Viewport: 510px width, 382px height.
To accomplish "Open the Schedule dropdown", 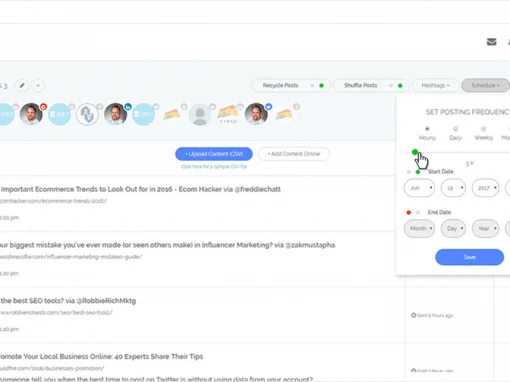I will (486, 85).
